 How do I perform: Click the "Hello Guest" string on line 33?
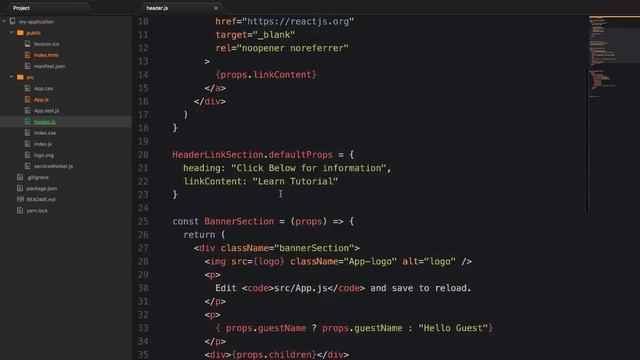pos(453,328)
